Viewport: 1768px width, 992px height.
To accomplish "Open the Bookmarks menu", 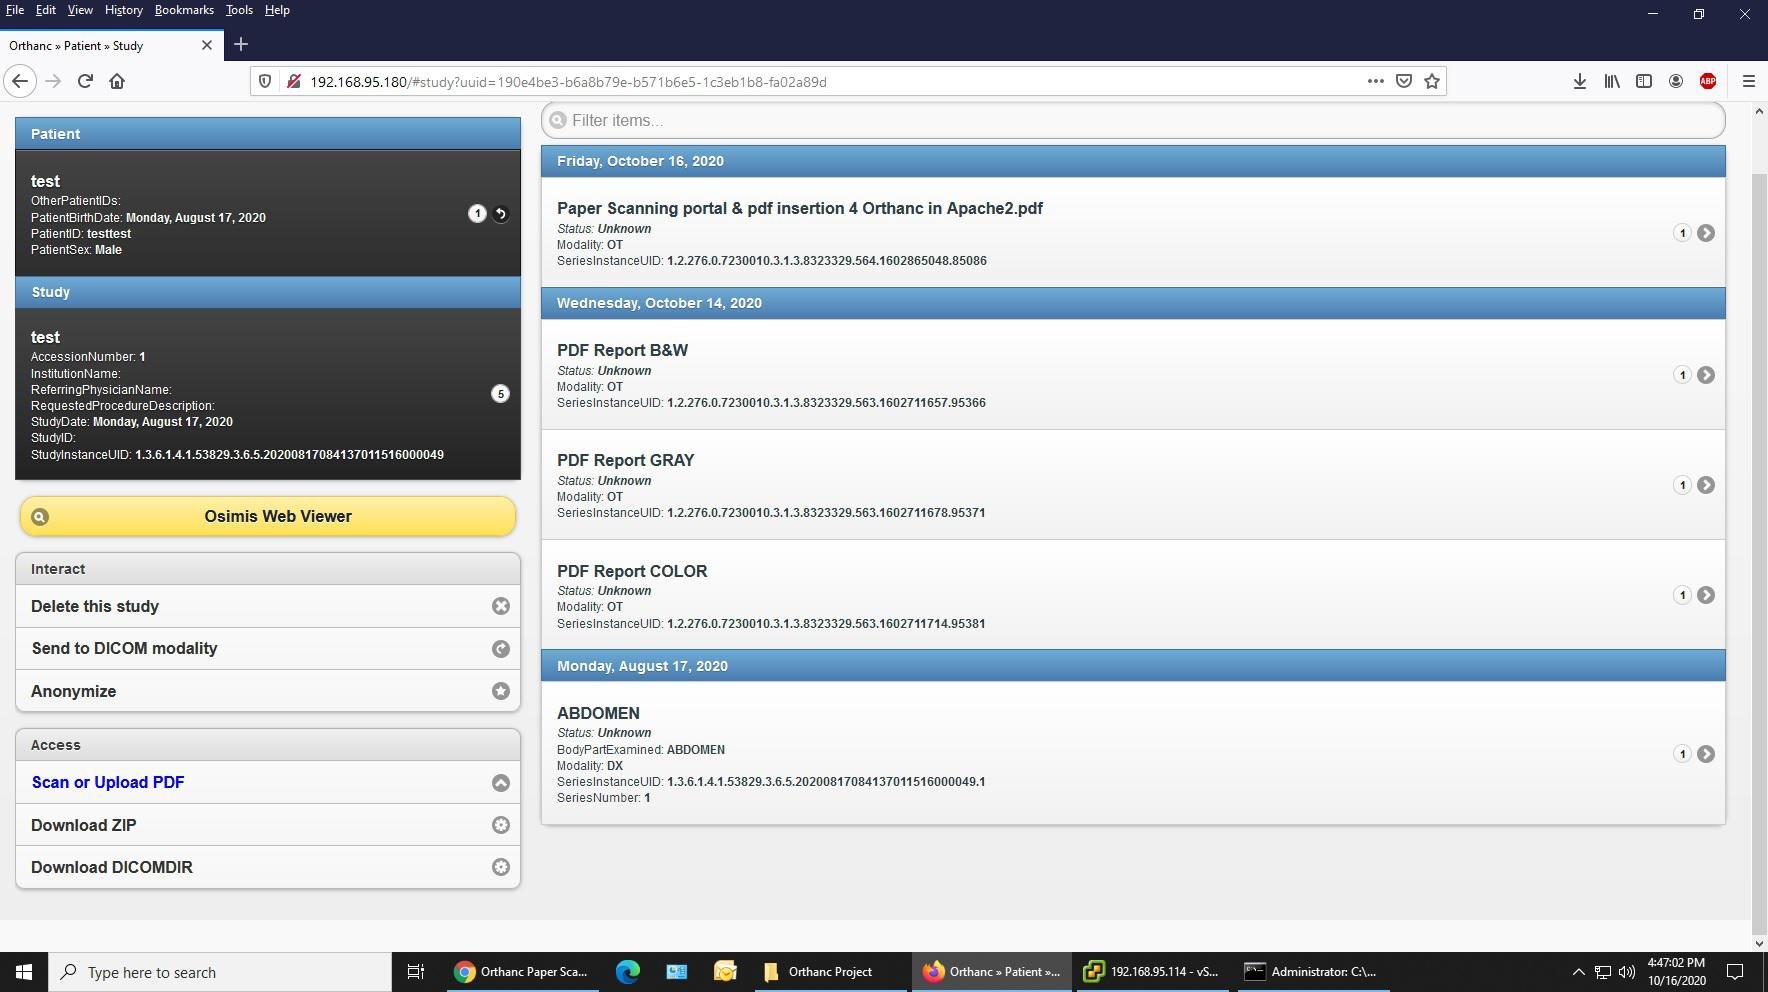I will pos(184,10).
